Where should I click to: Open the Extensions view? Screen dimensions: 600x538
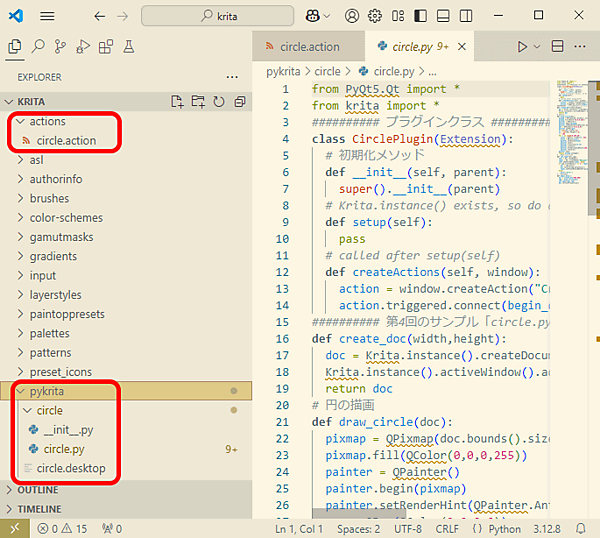pos(105,47)
